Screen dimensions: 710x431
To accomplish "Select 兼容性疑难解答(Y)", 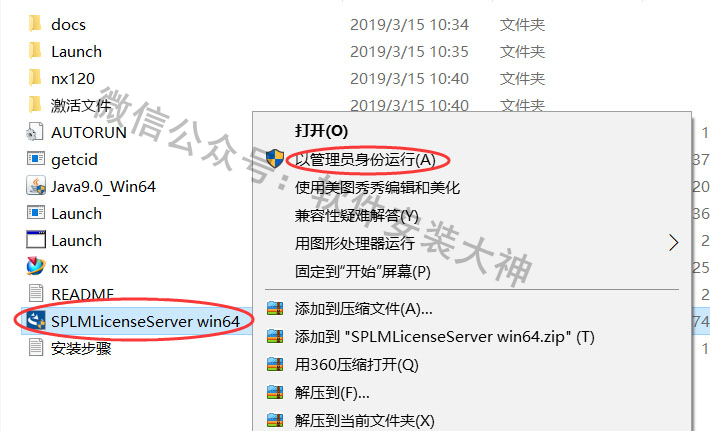I will point(356,216).
